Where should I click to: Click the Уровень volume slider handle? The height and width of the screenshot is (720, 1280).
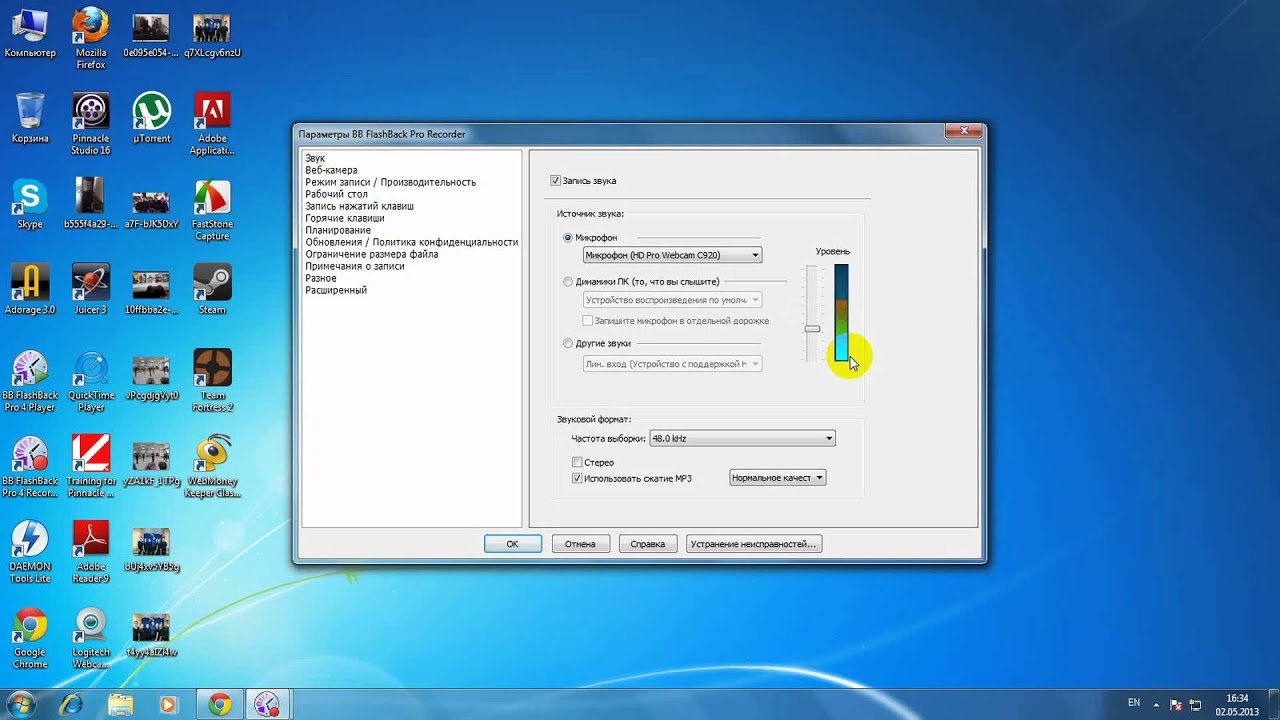point(812,329)
